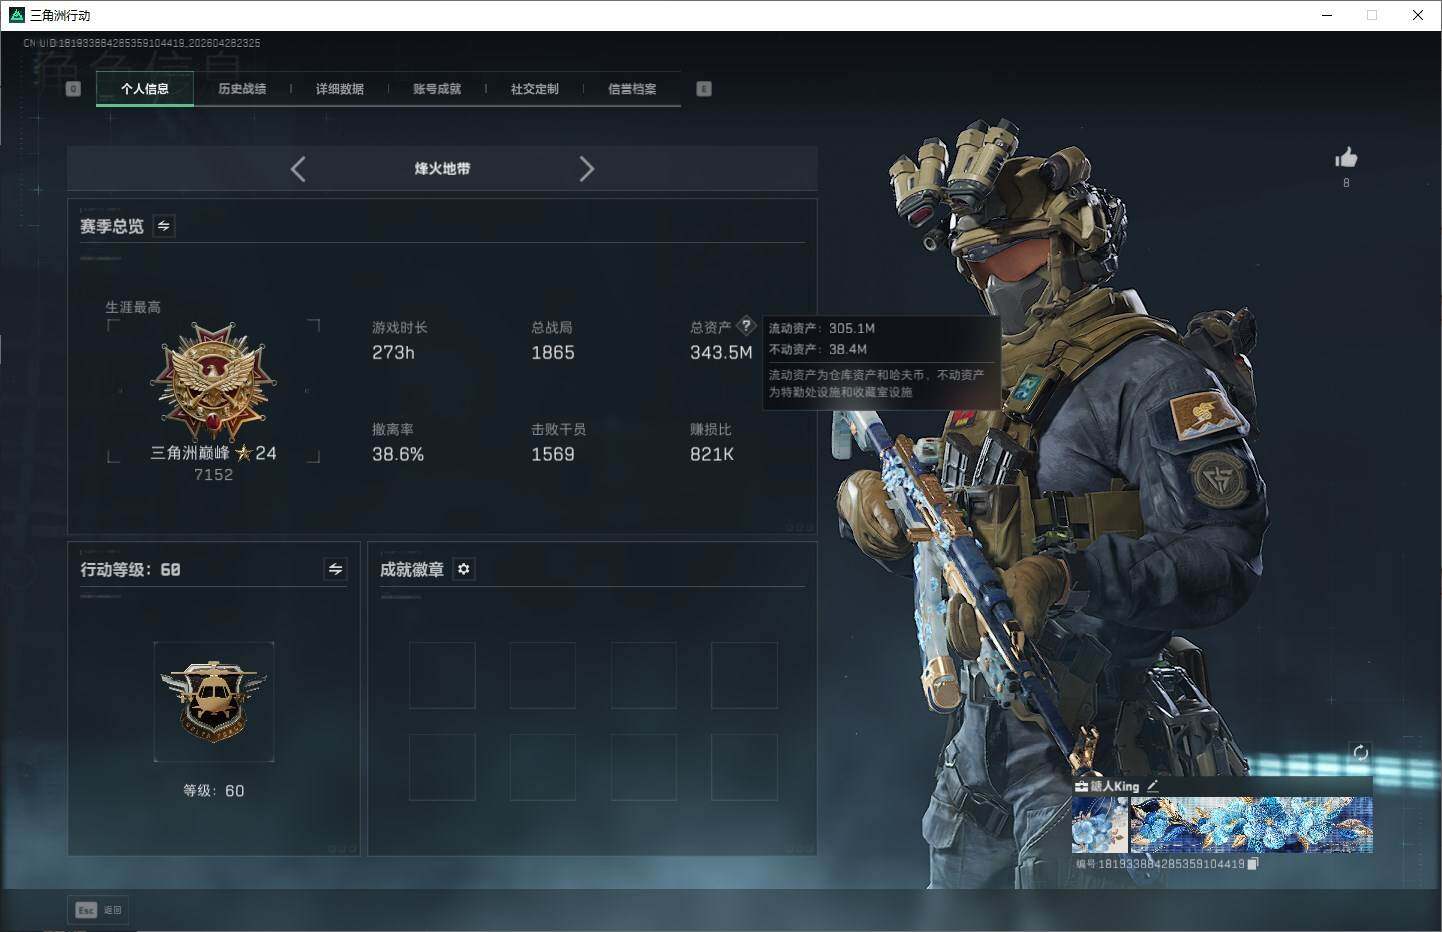Select the first empty achievement badge slot
The width and height of the screenshot is (1442, 932).
pyautogui.click(x=442, y=675)
